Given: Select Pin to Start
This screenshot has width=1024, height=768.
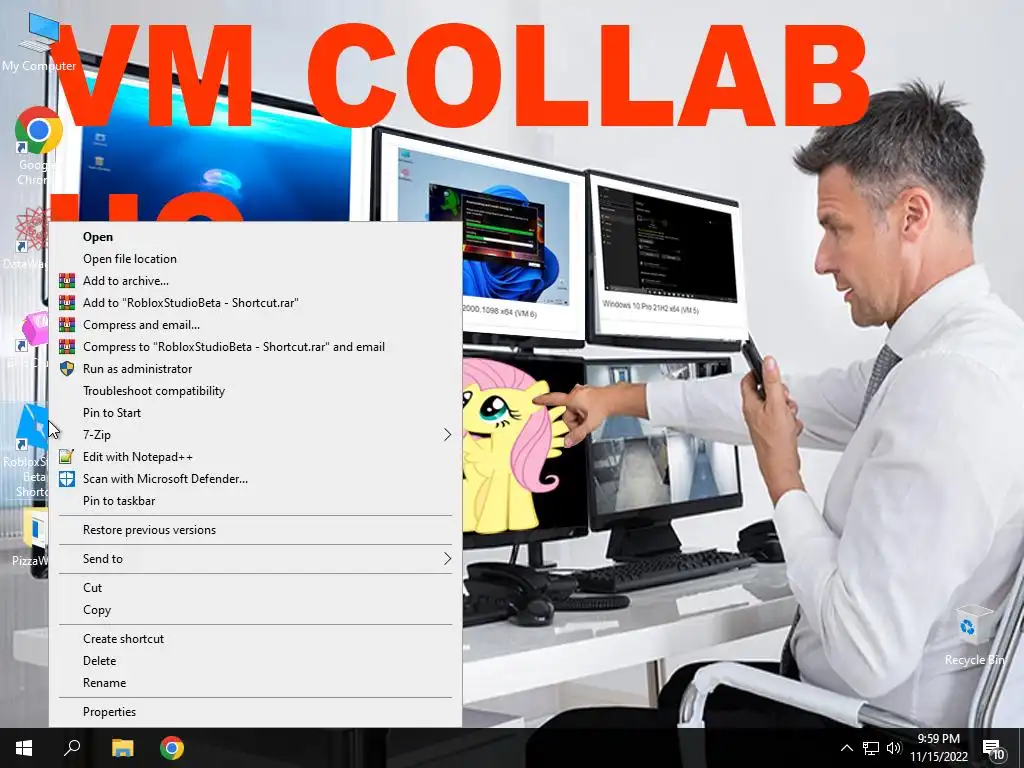Looking at the screenshot, I should tap(255, 413).
